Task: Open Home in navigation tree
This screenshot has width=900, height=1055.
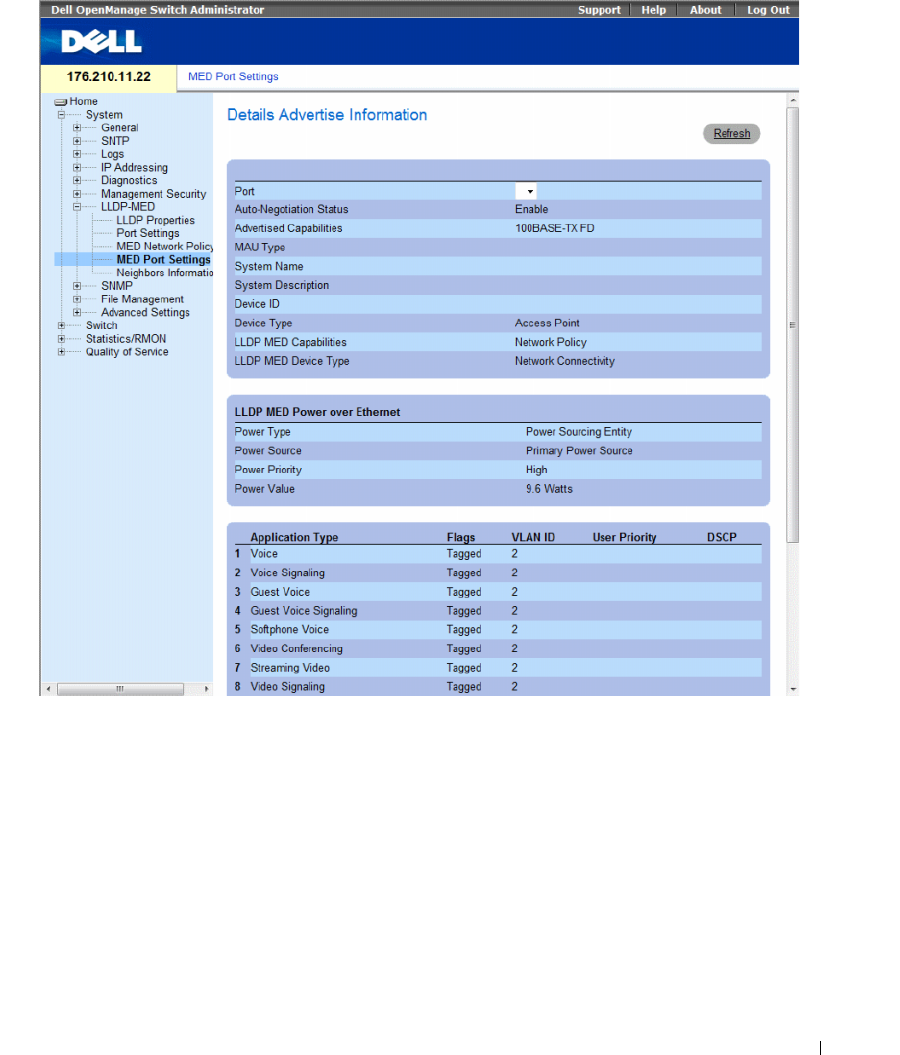Action: pyautogui.click(x=83, y=102)
